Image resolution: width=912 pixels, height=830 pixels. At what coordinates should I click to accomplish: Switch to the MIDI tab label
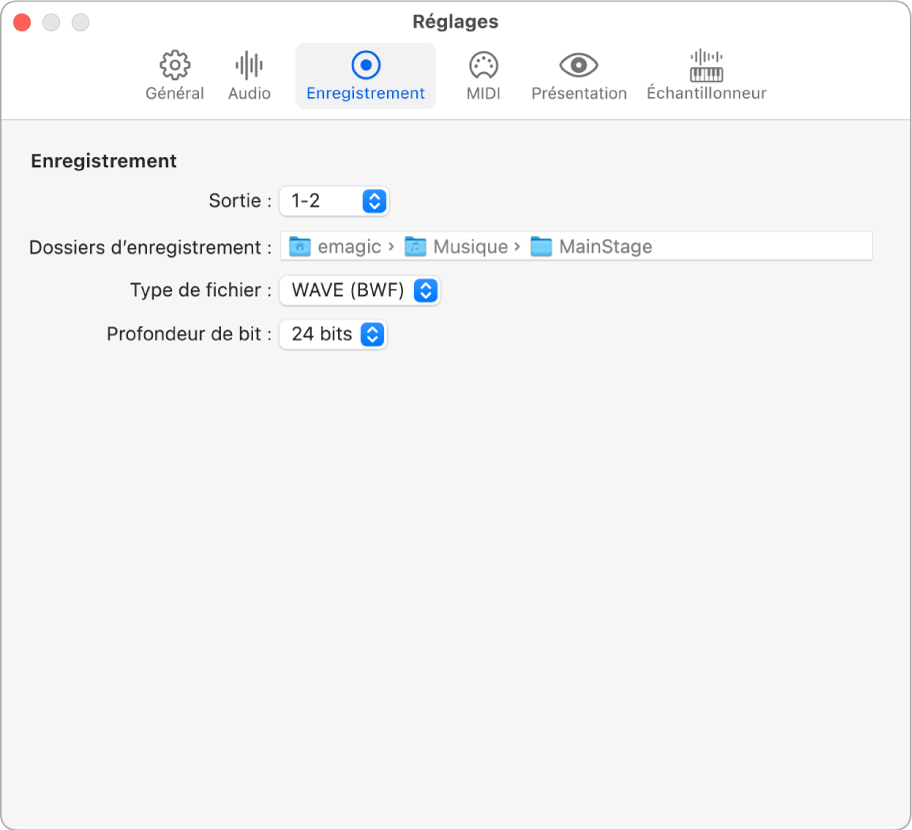point(483,94)
